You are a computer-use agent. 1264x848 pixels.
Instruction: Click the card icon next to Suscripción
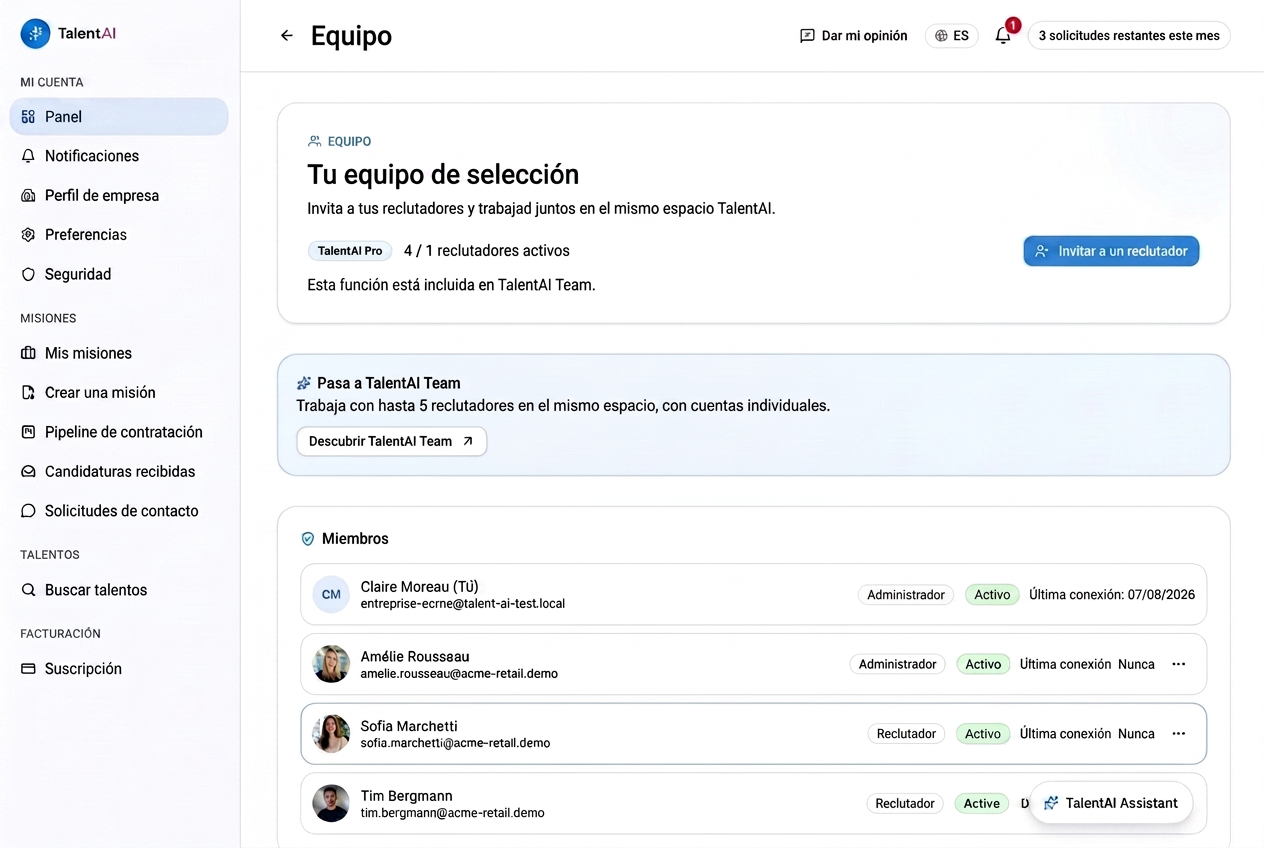[28, 669]
